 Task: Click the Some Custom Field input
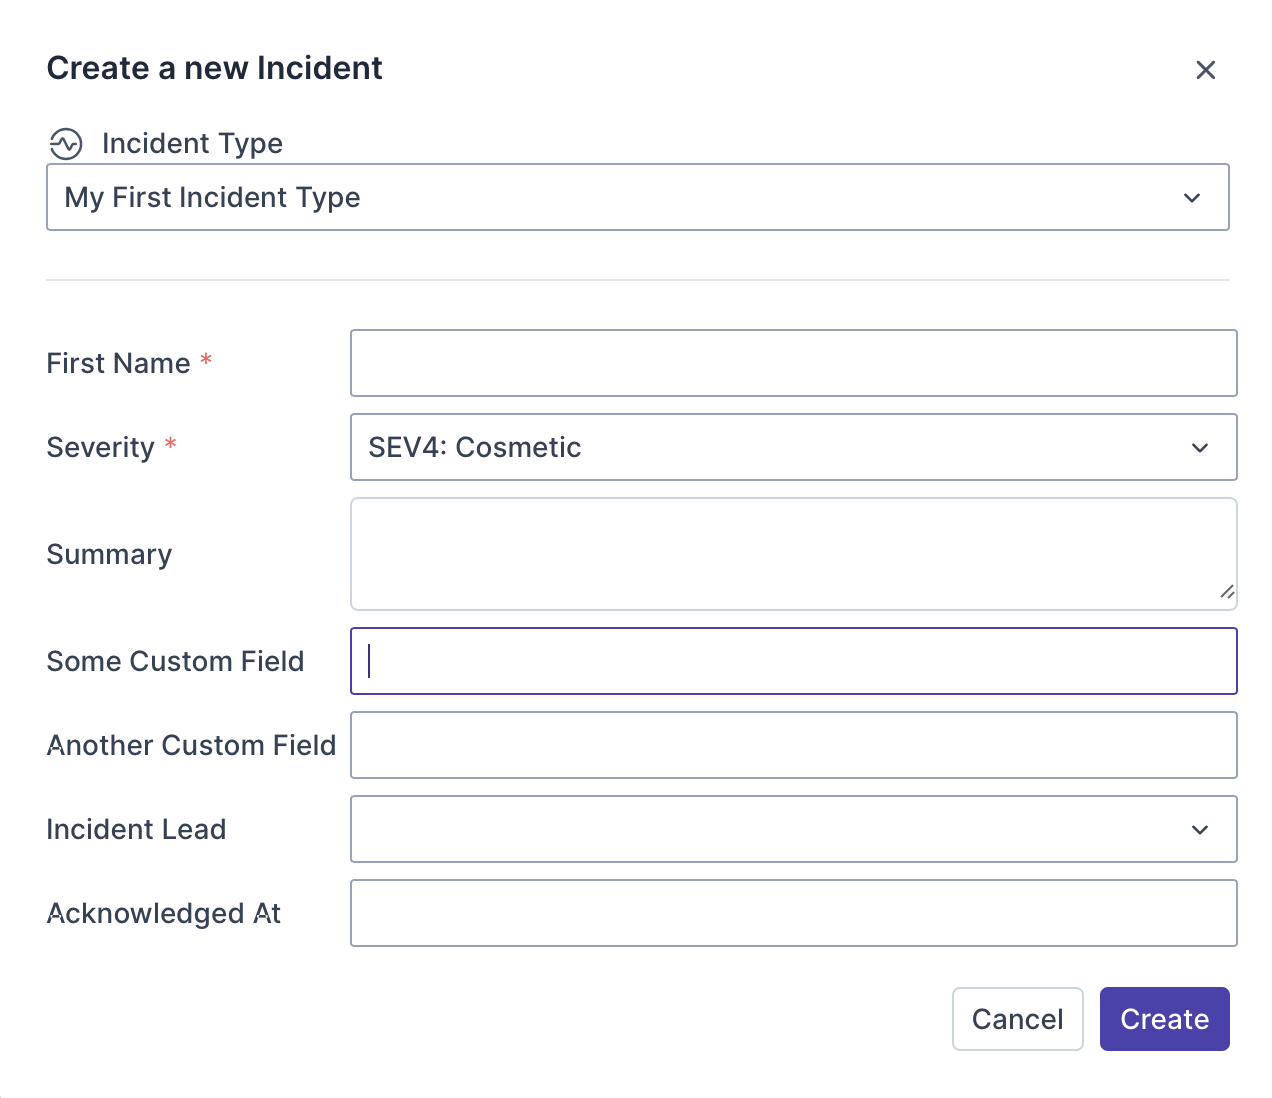pos(793,661)
